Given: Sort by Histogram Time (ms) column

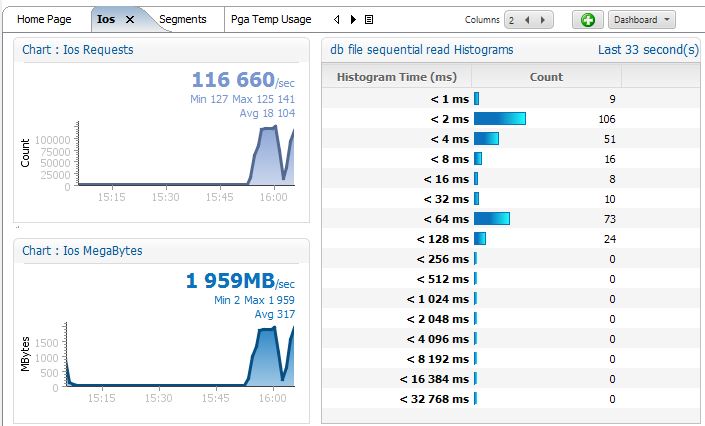Looking at the screenshot, I should click(397, 77).
